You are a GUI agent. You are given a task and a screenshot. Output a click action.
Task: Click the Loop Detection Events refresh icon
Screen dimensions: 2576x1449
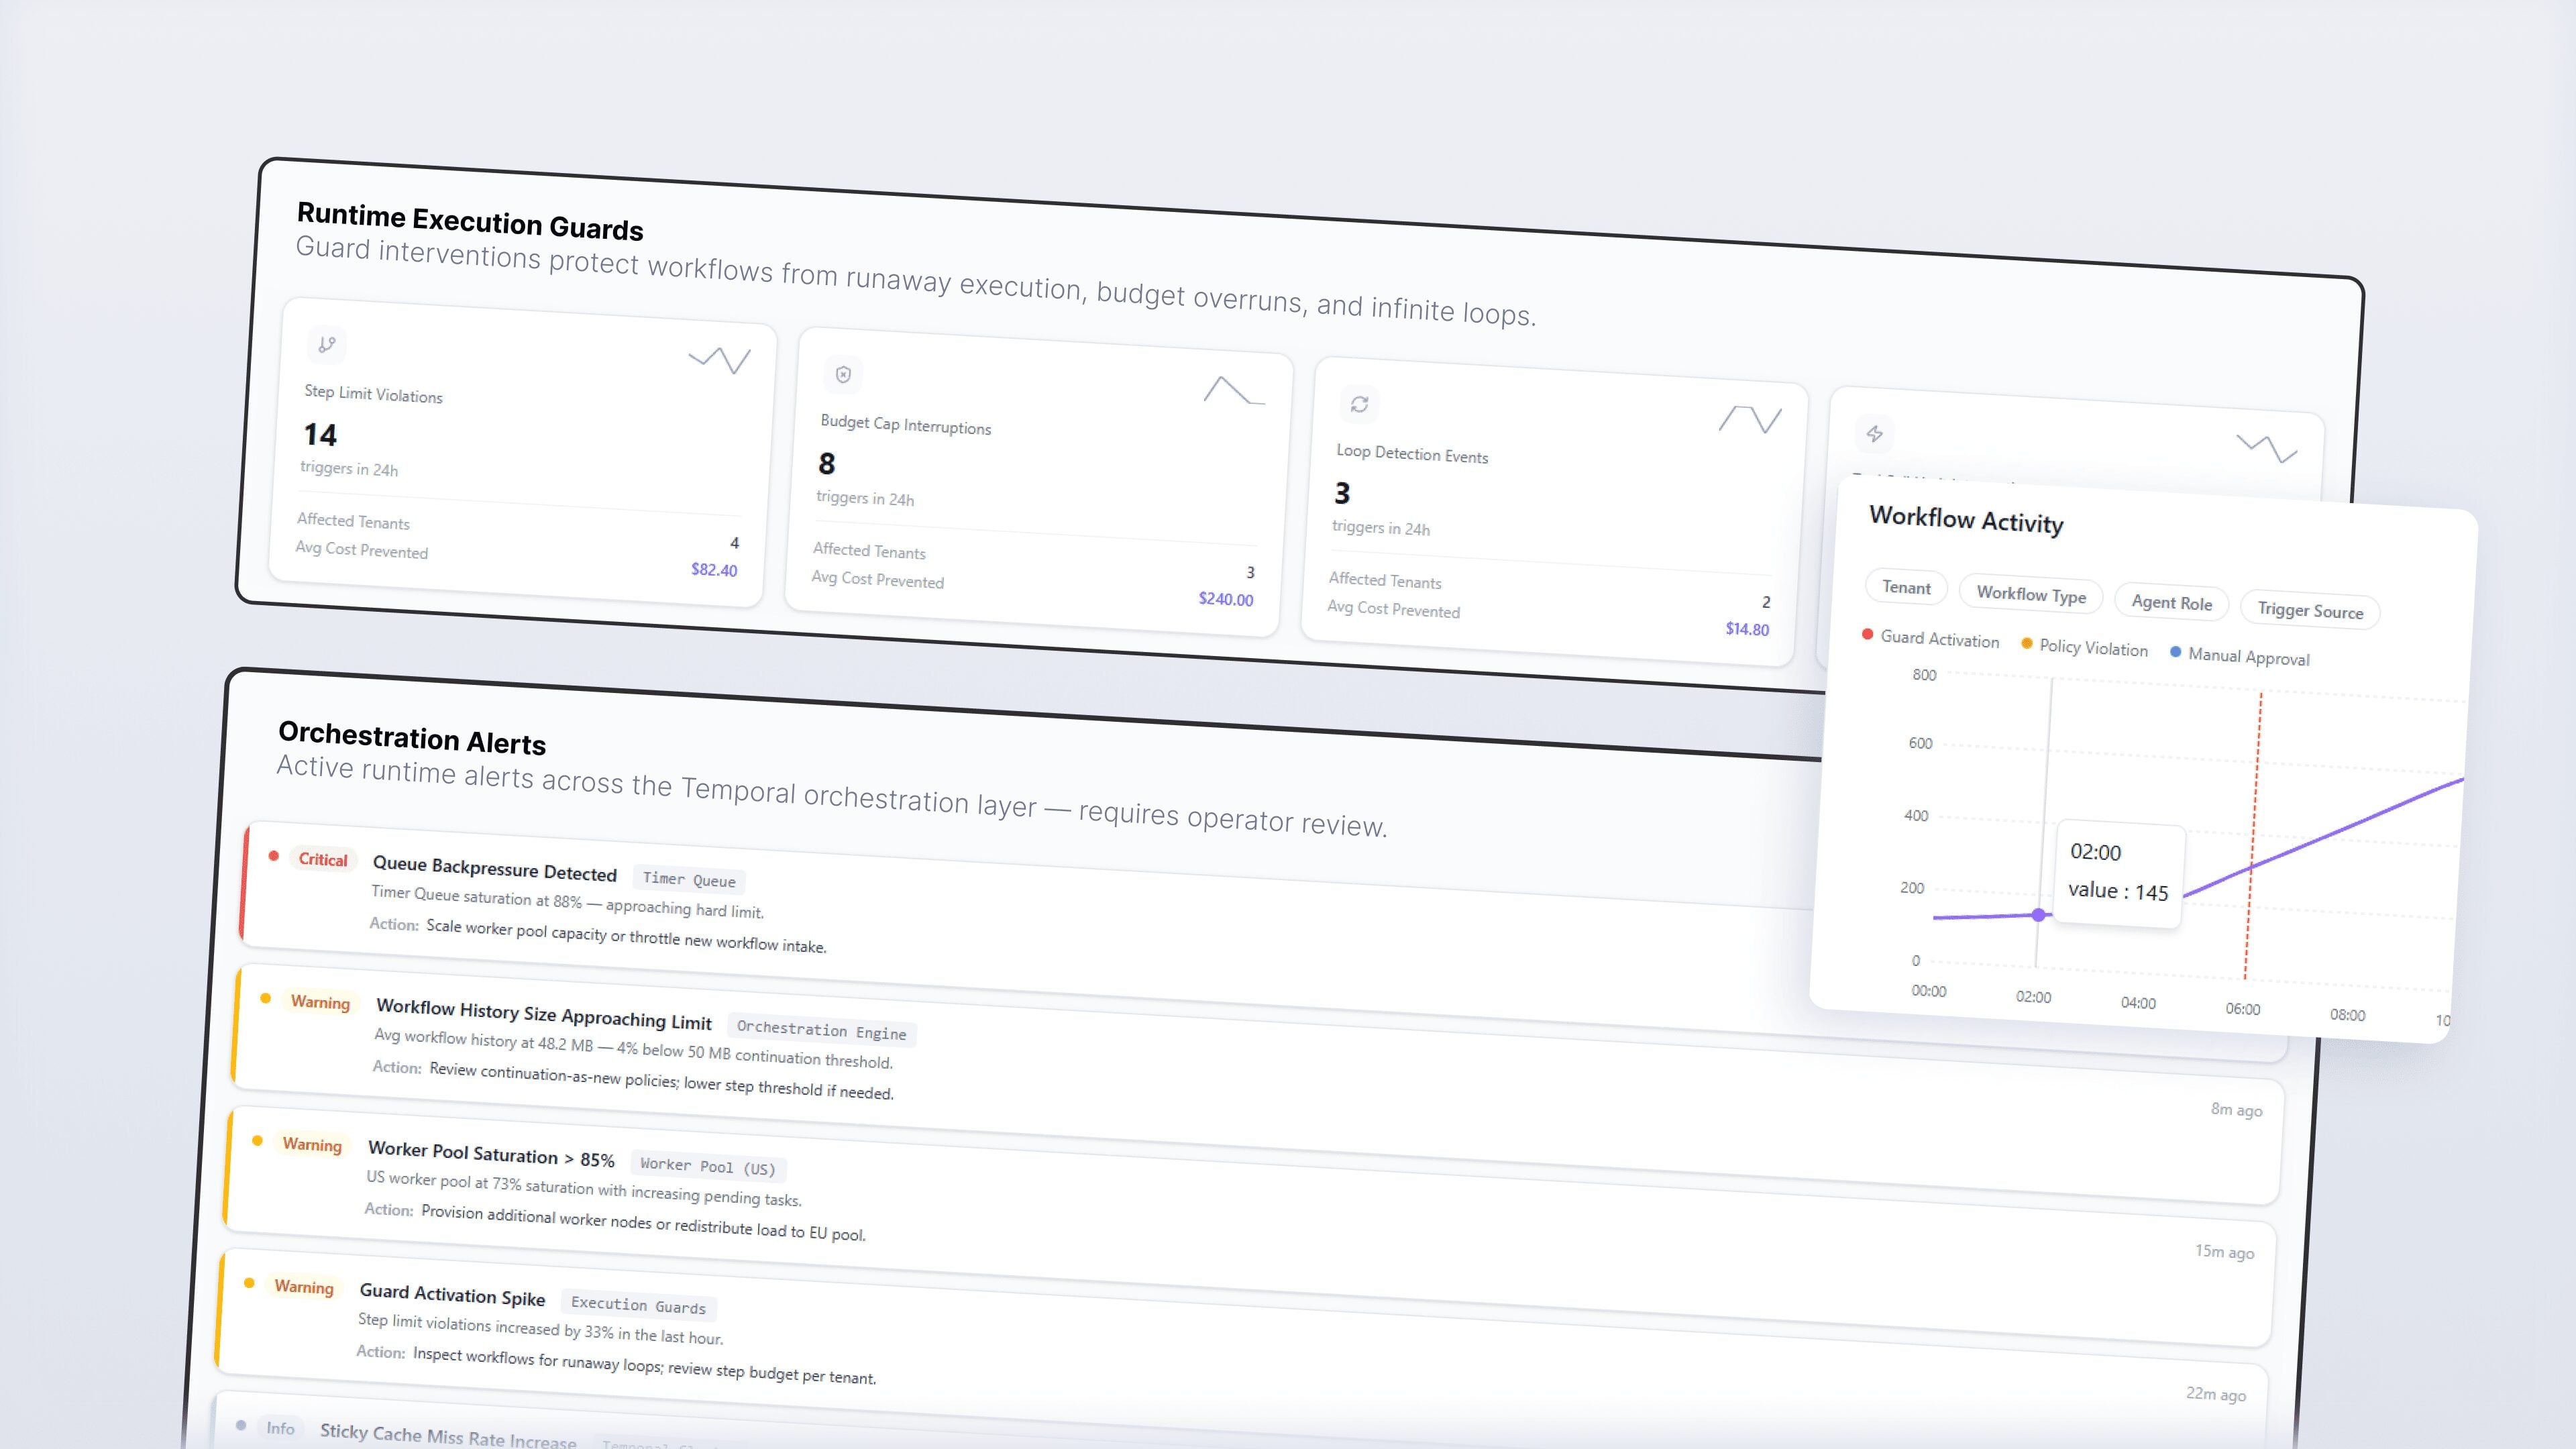(1359, 404)
